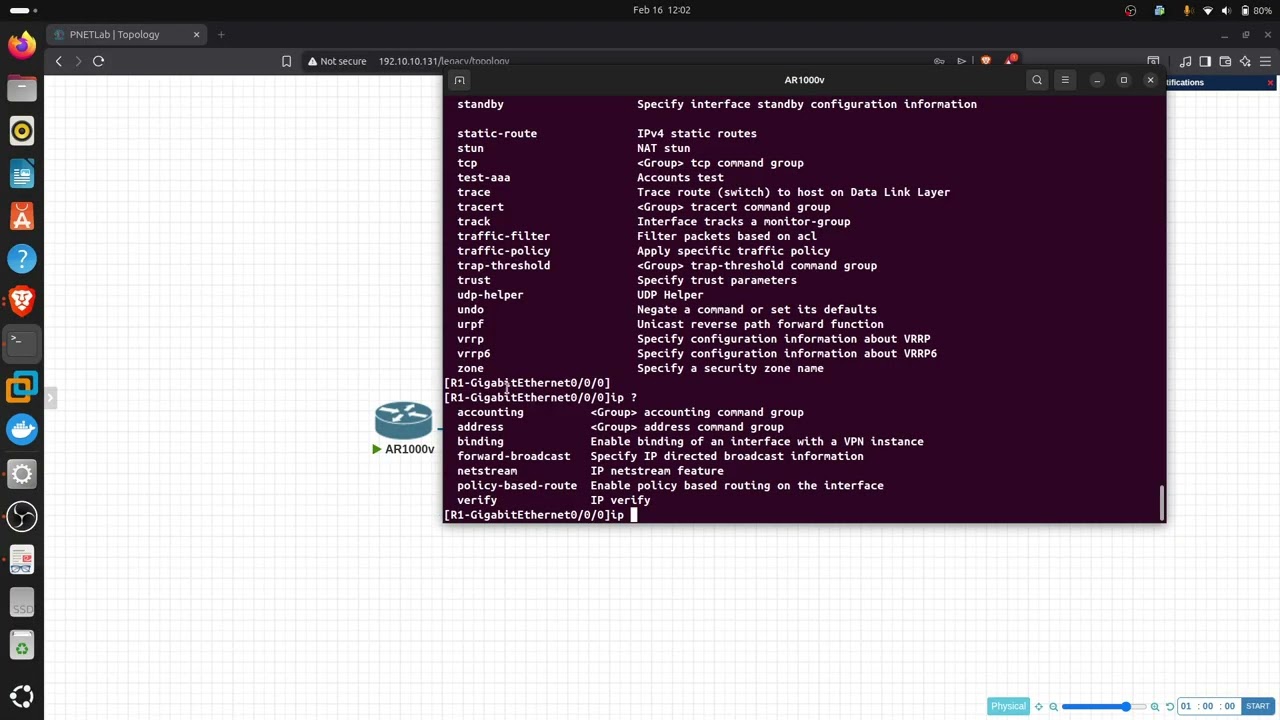Viewport: 1280px width, 720px height.
Task: Open the hamburger menu in AR1000v terminal
Action: tap(1065, 80)
